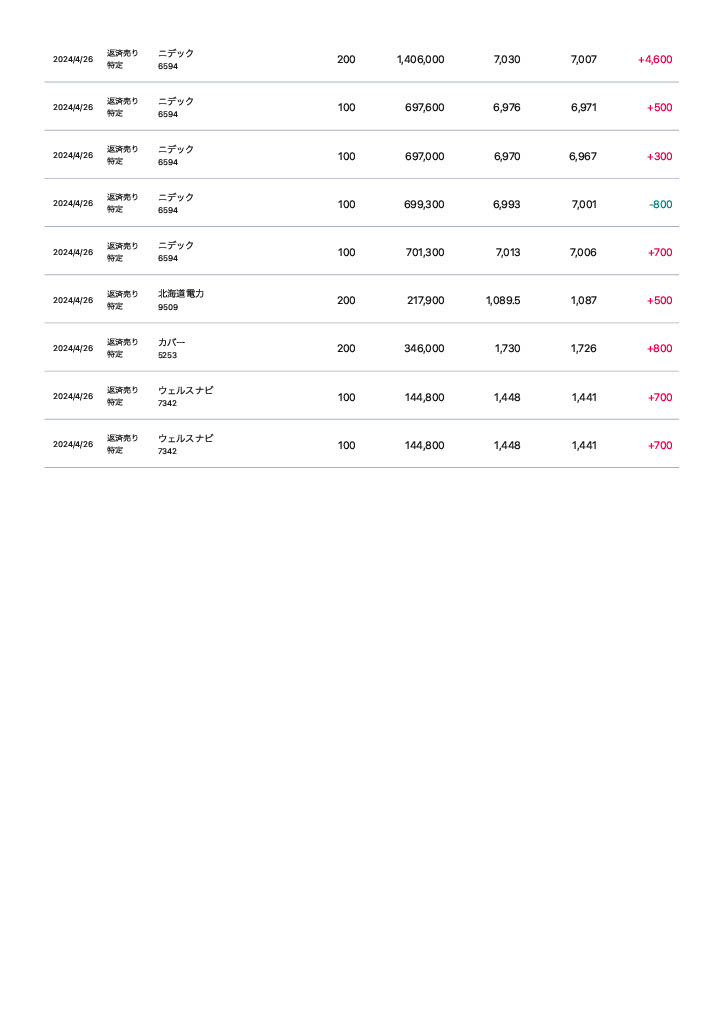Click the 697,600 amount cell

coord(424,108)
